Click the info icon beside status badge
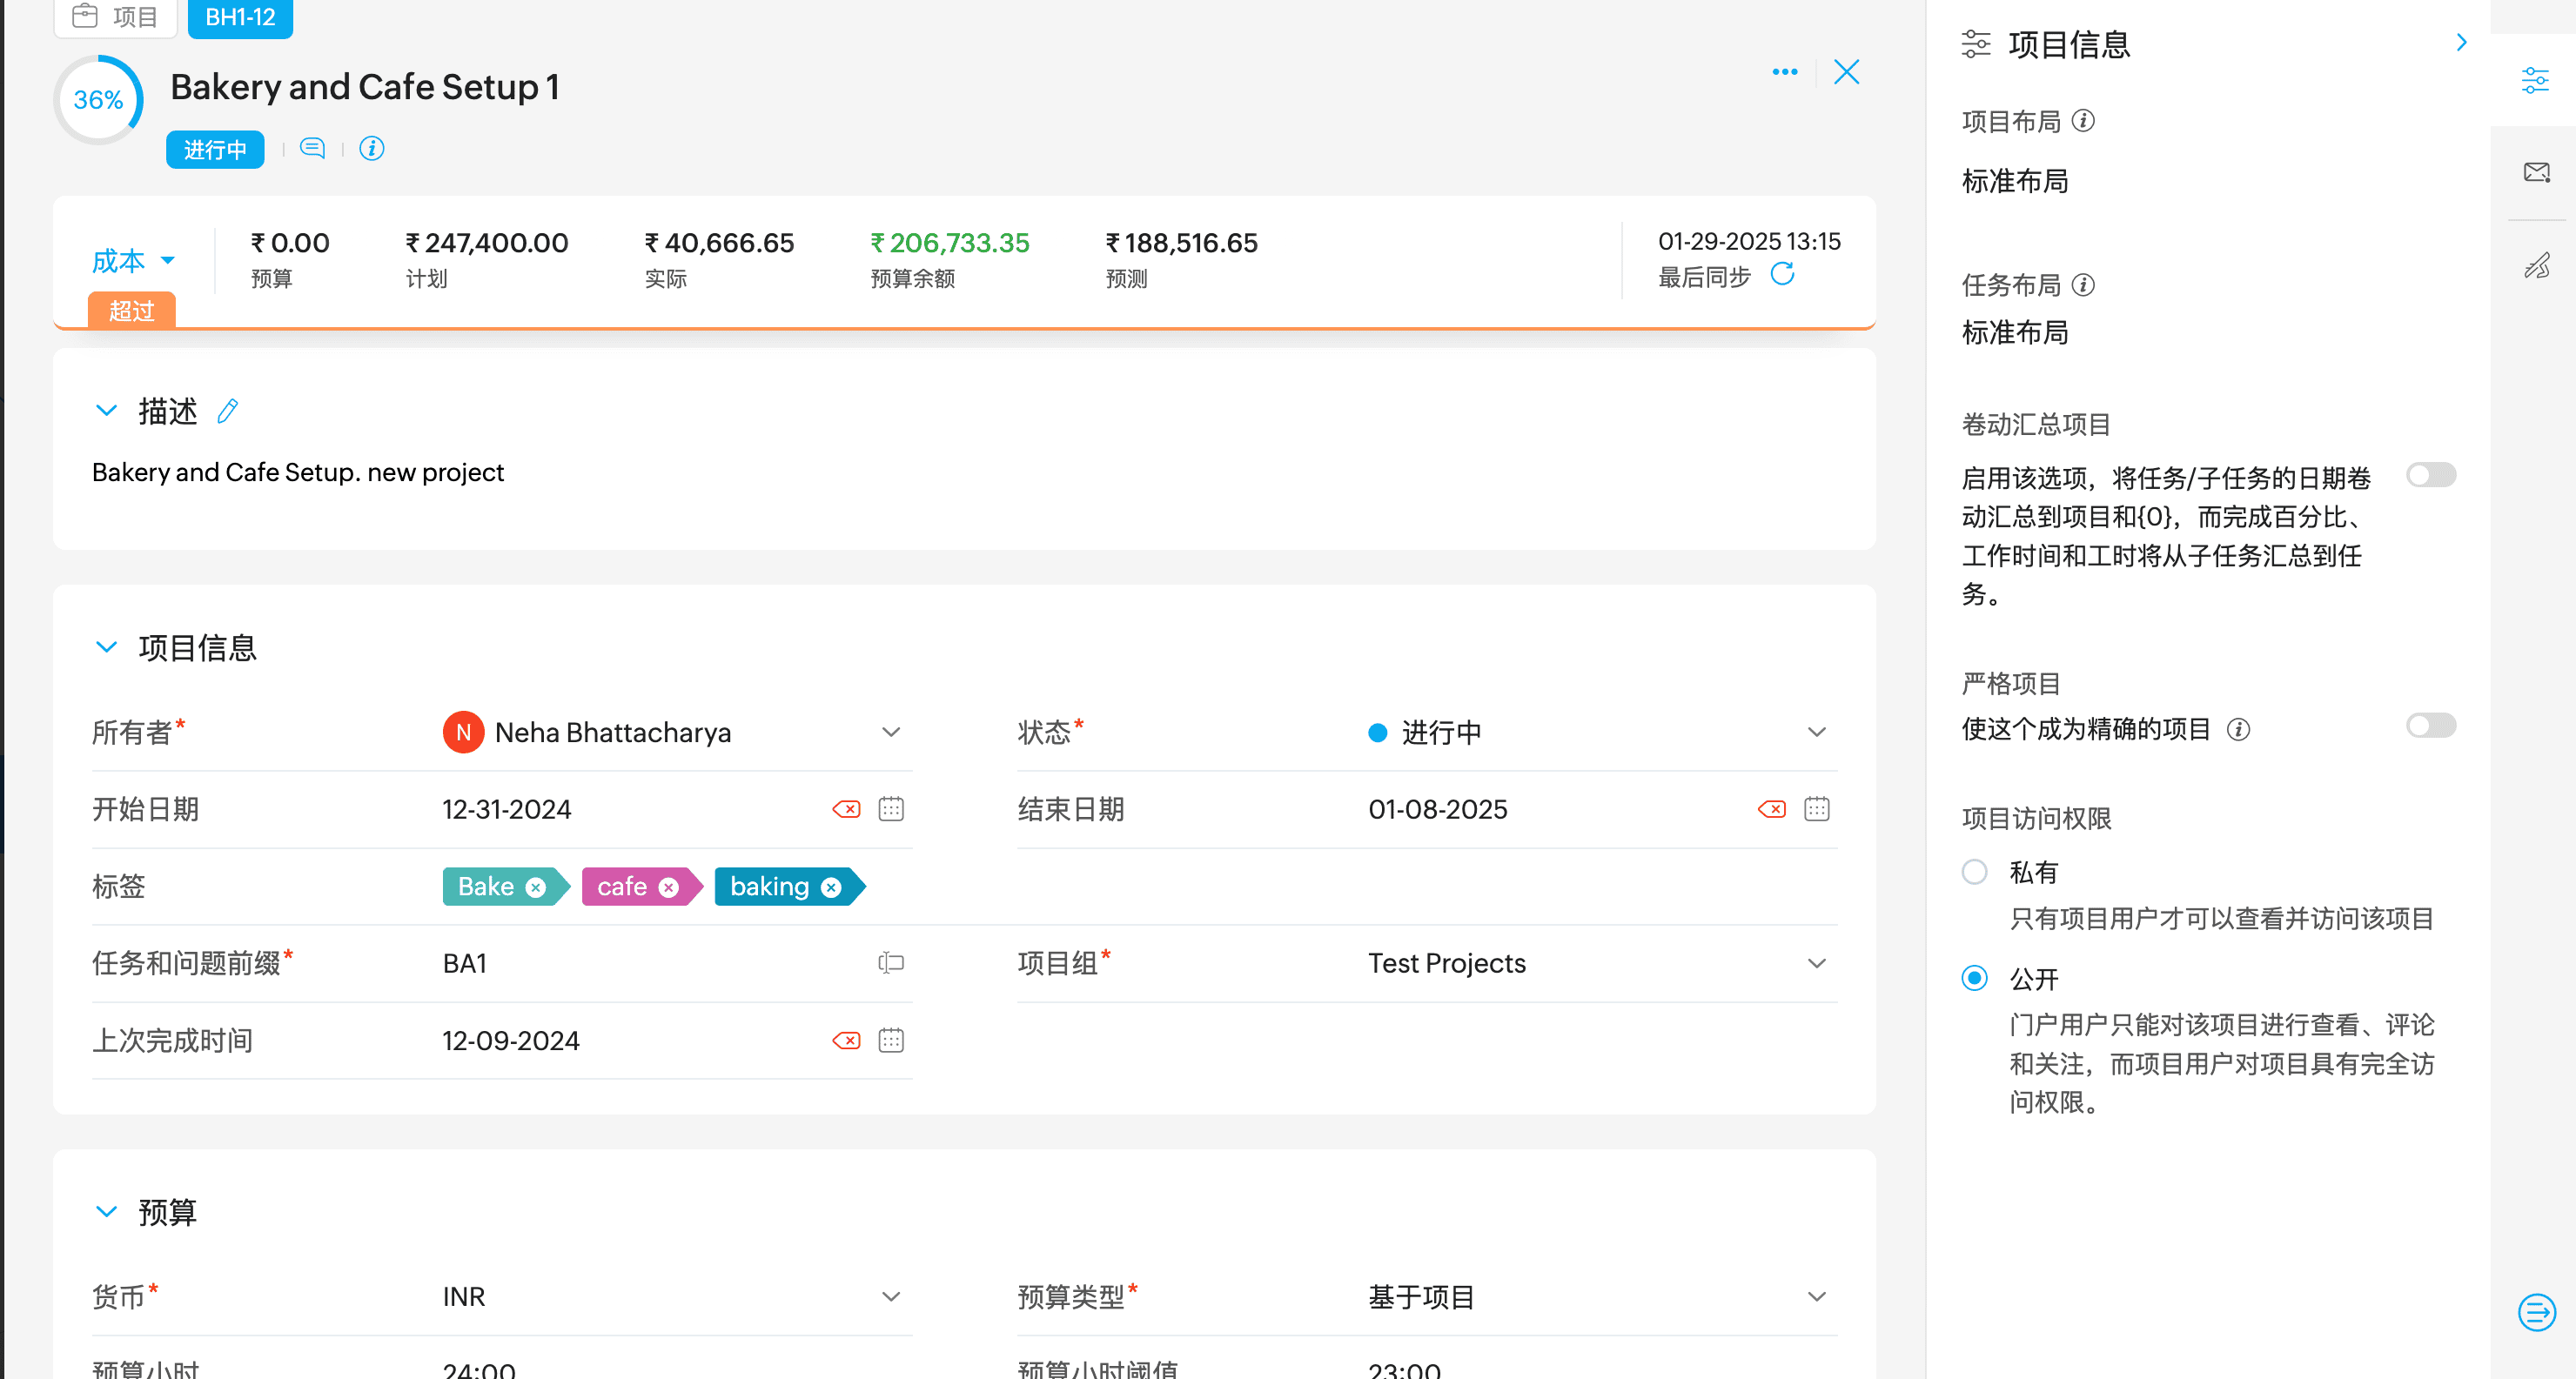 tap(371, 149)
